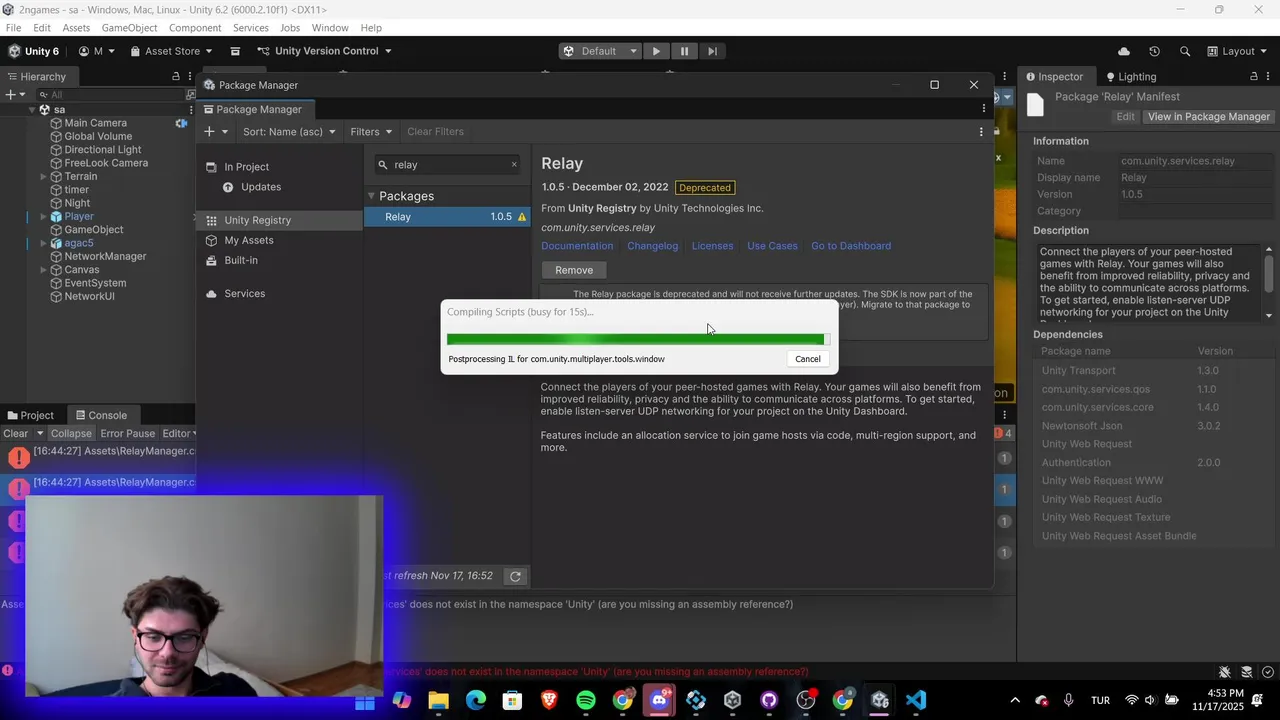Collapse the Packages list group
This screenshot has width=1280, height=720.
click(371, 196)
